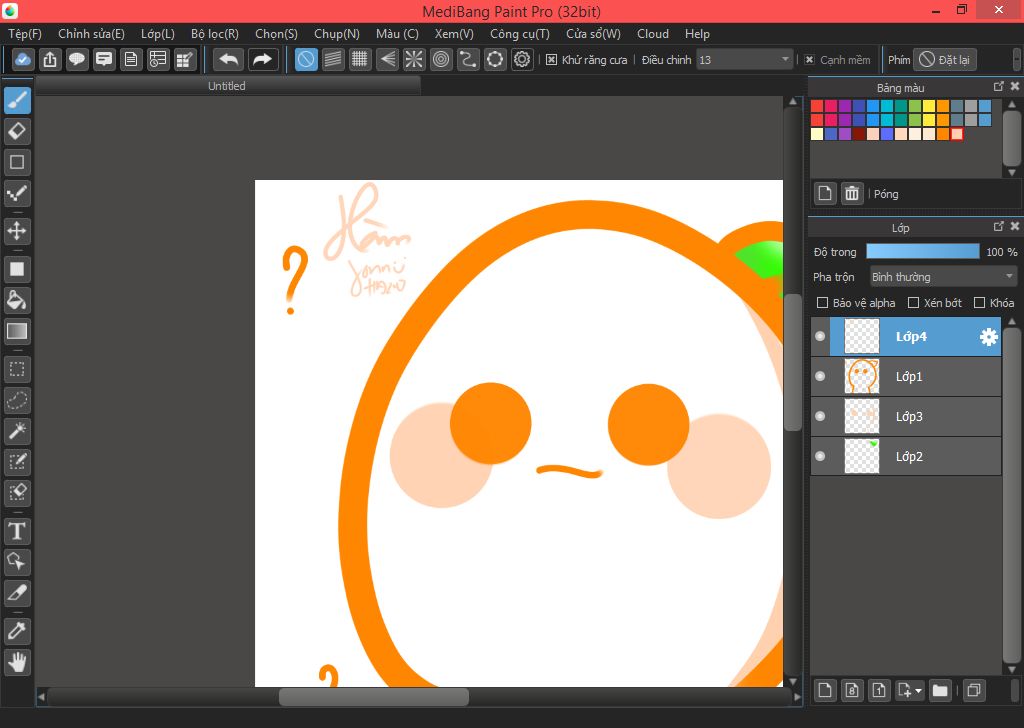This screenshot has width=1024, height=728.
Task: Select the Eraser tool in left toolbar
Action: (x=17, y=131)
